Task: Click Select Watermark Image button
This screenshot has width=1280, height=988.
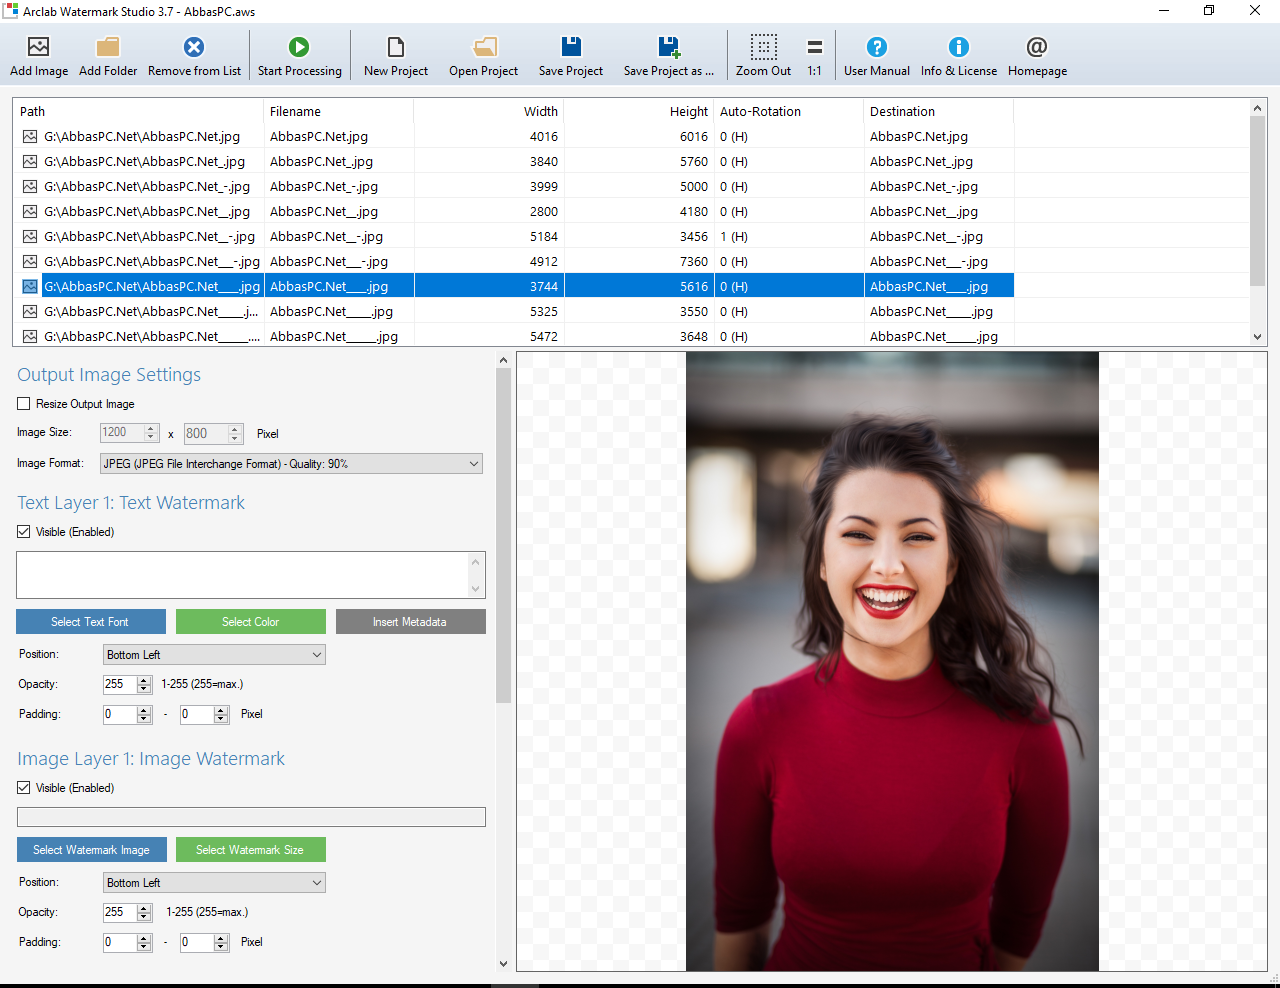Action: [x=91, y=850]
